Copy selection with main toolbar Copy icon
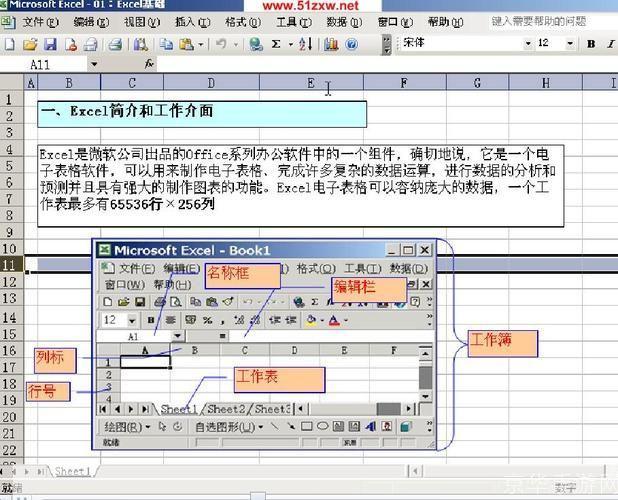The image size is (618, 500). [x=166, y=44]
